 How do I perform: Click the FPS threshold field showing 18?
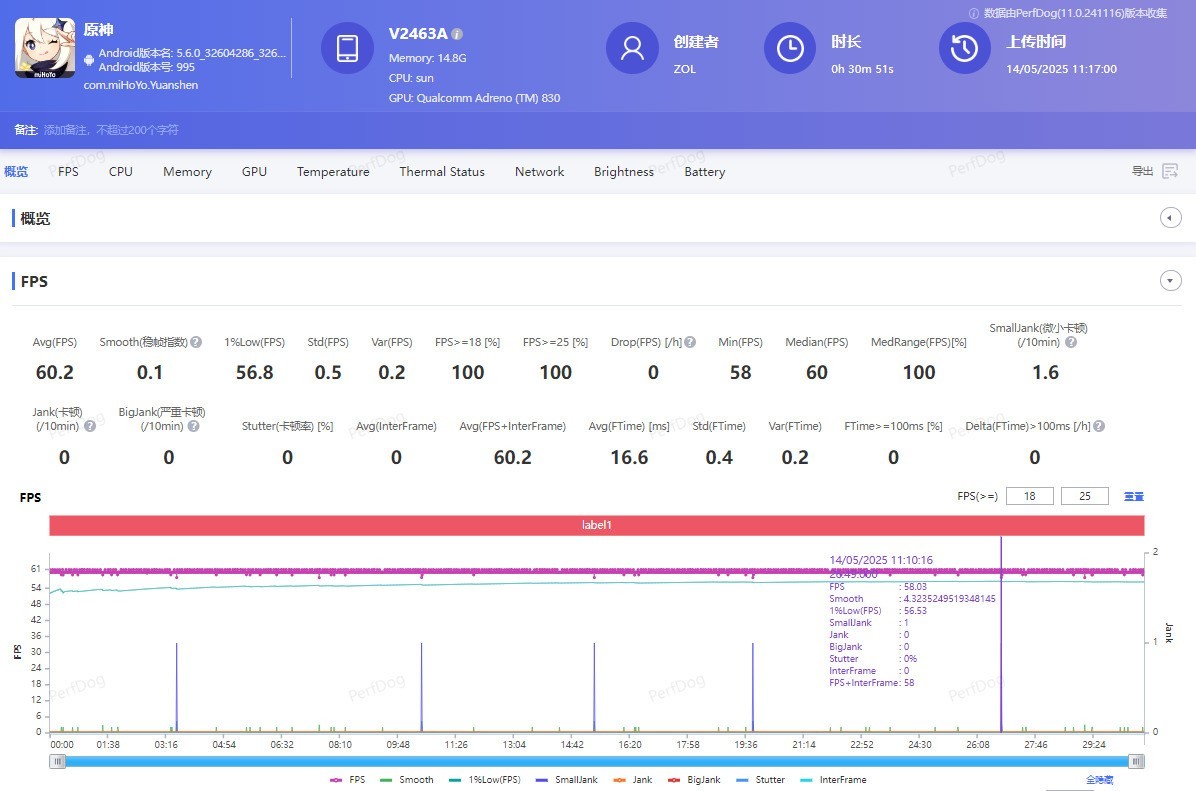pos(1030,495)
